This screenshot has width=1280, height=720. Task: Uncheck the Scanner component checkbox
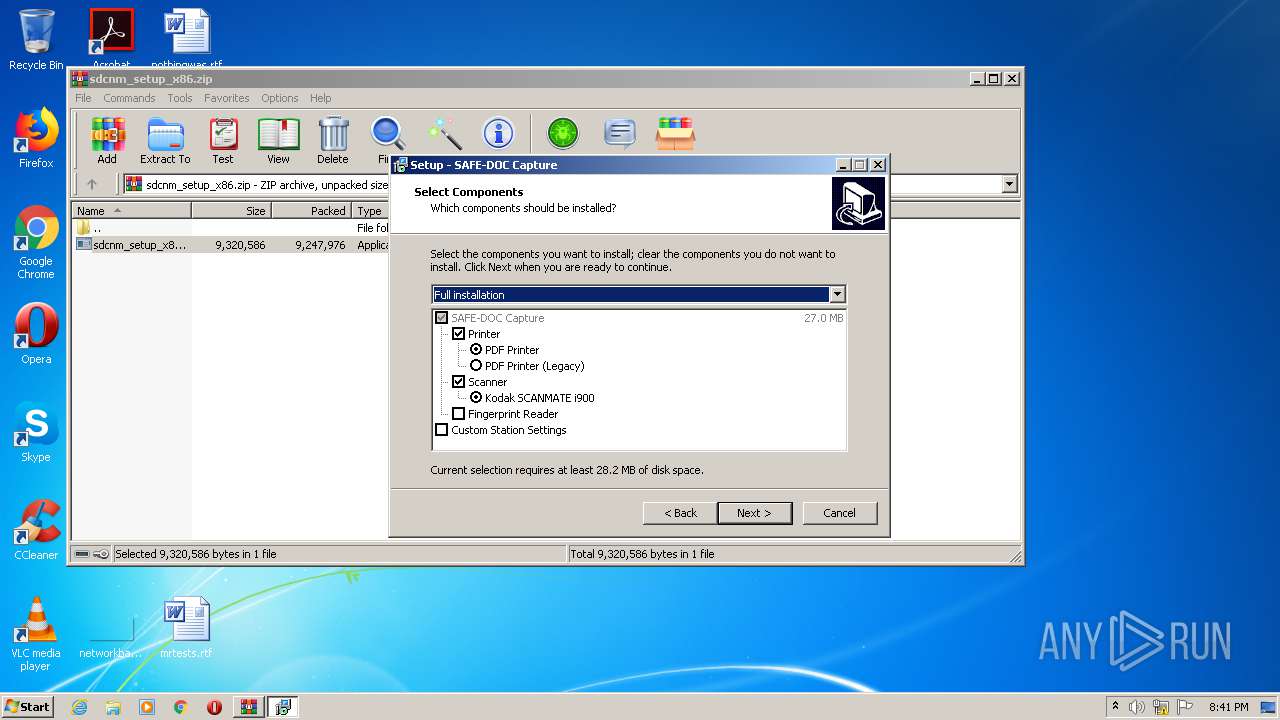(459, 382)
